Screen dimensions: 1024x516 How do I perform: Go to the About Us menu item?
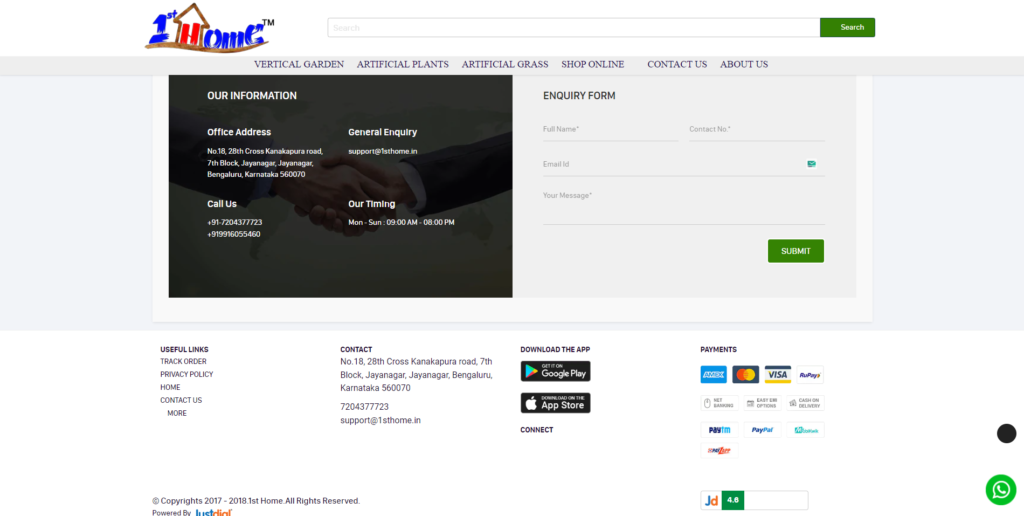744,64
